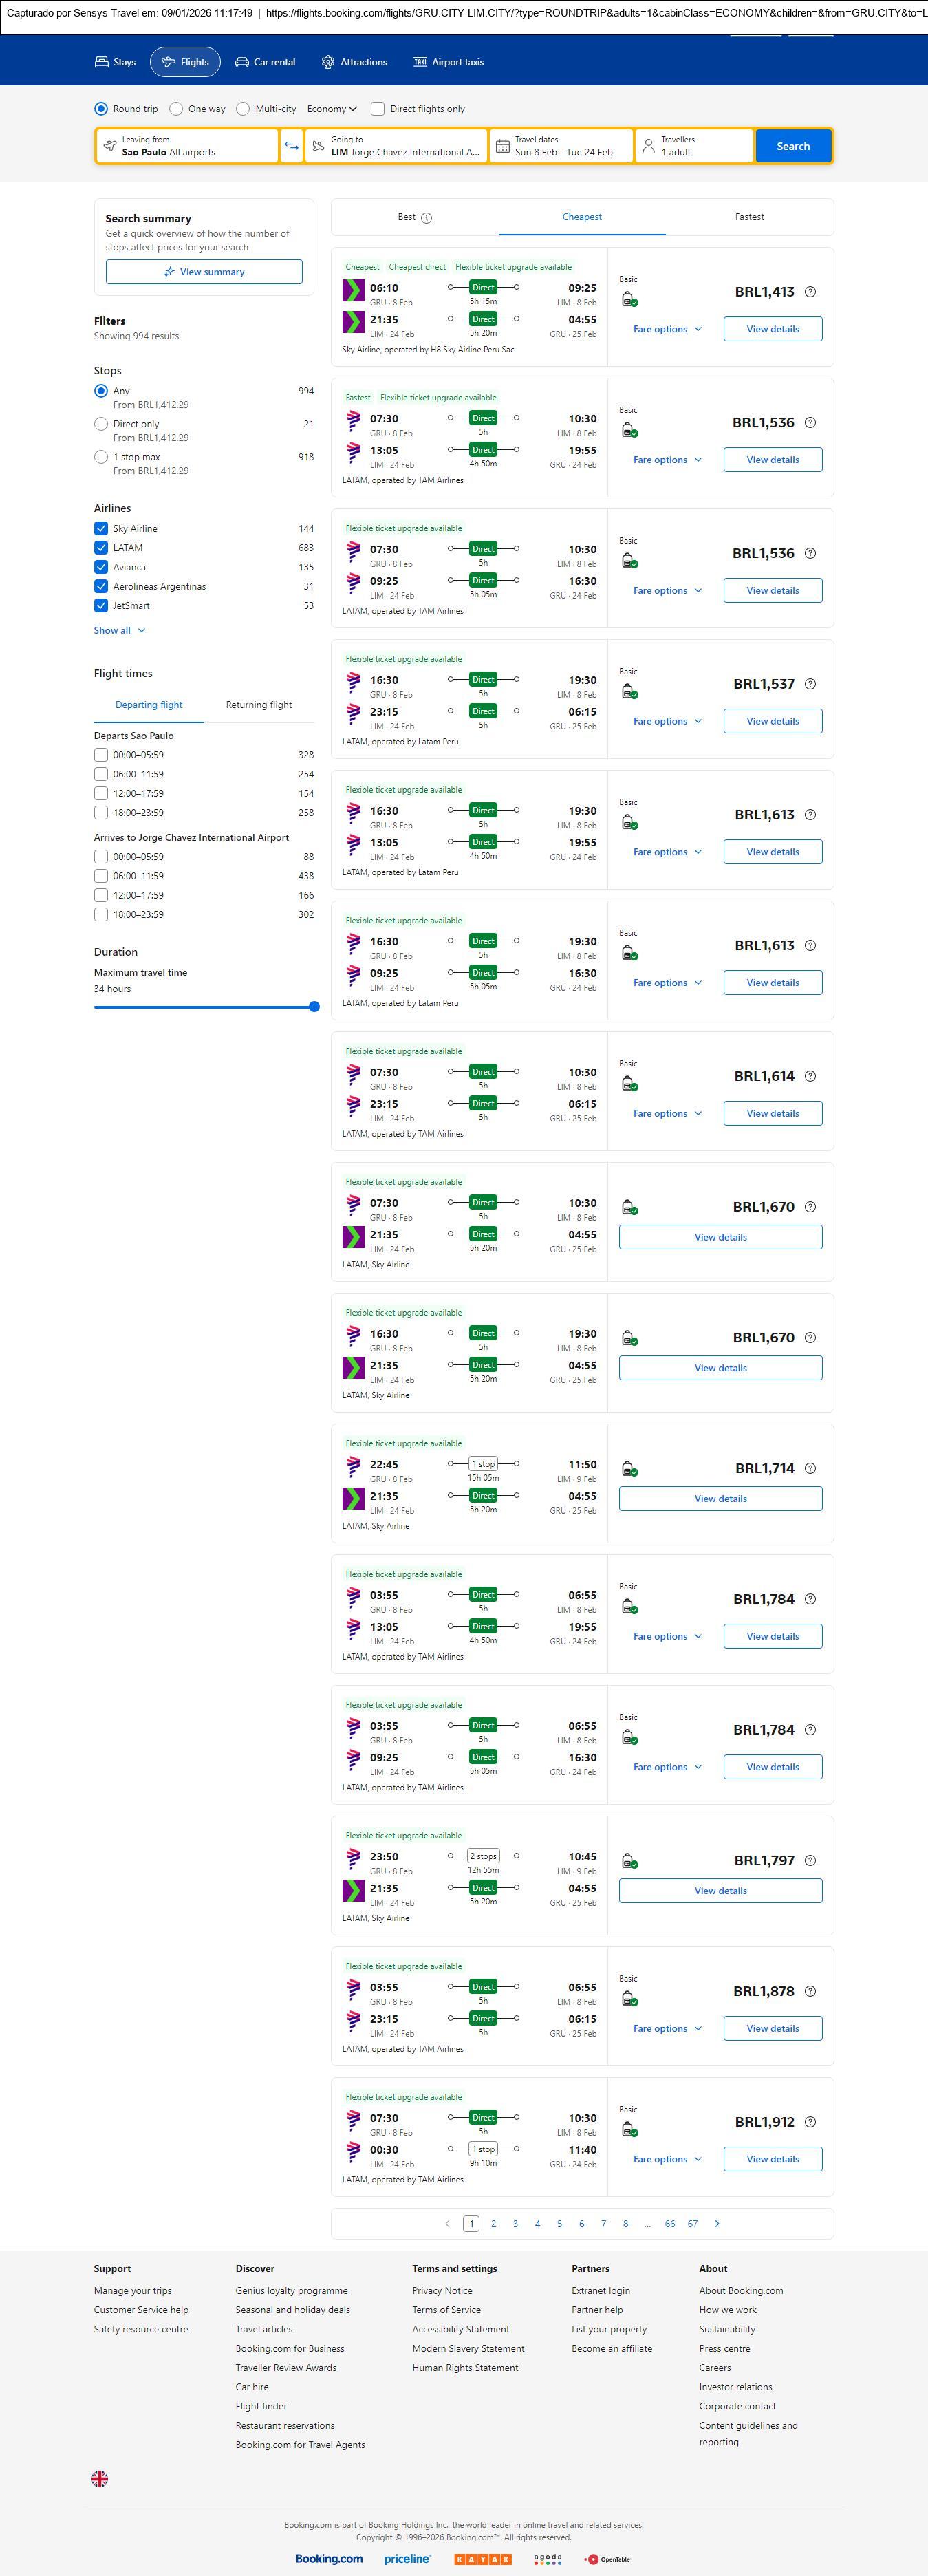Enable the Direct flights only checkbox

point(378,109)
